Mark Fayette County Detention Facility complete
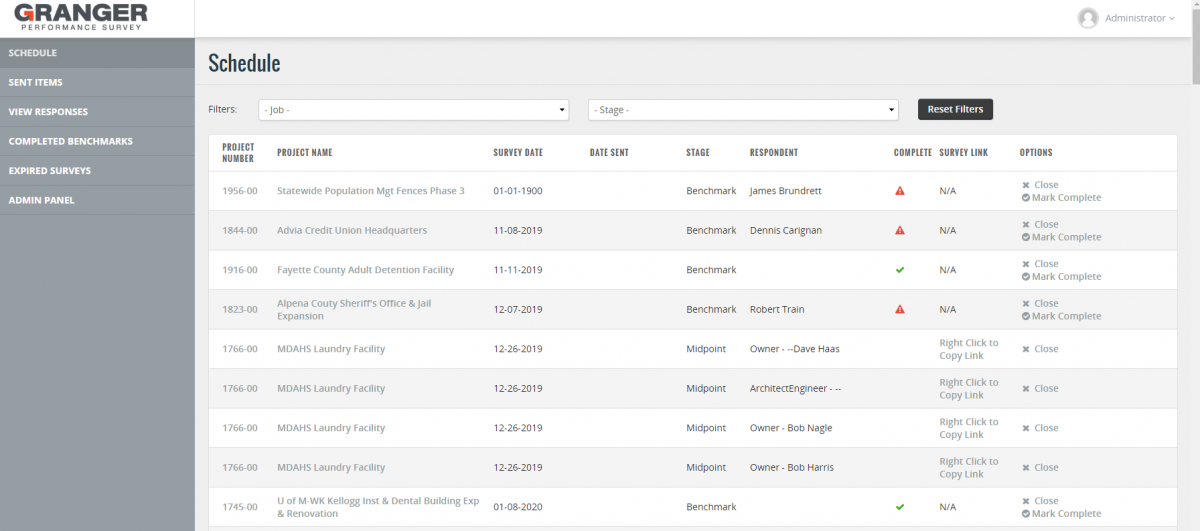Image resolution: width=1200 pixels, height=531 pixels. pos(1061,276)
